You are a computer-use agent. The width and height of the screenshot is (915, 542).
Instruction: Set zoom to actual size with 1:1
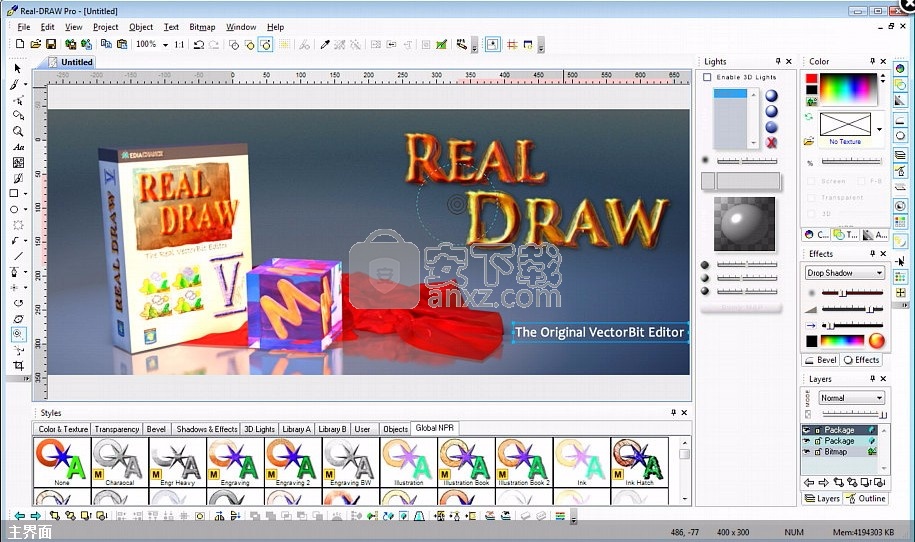179,44
